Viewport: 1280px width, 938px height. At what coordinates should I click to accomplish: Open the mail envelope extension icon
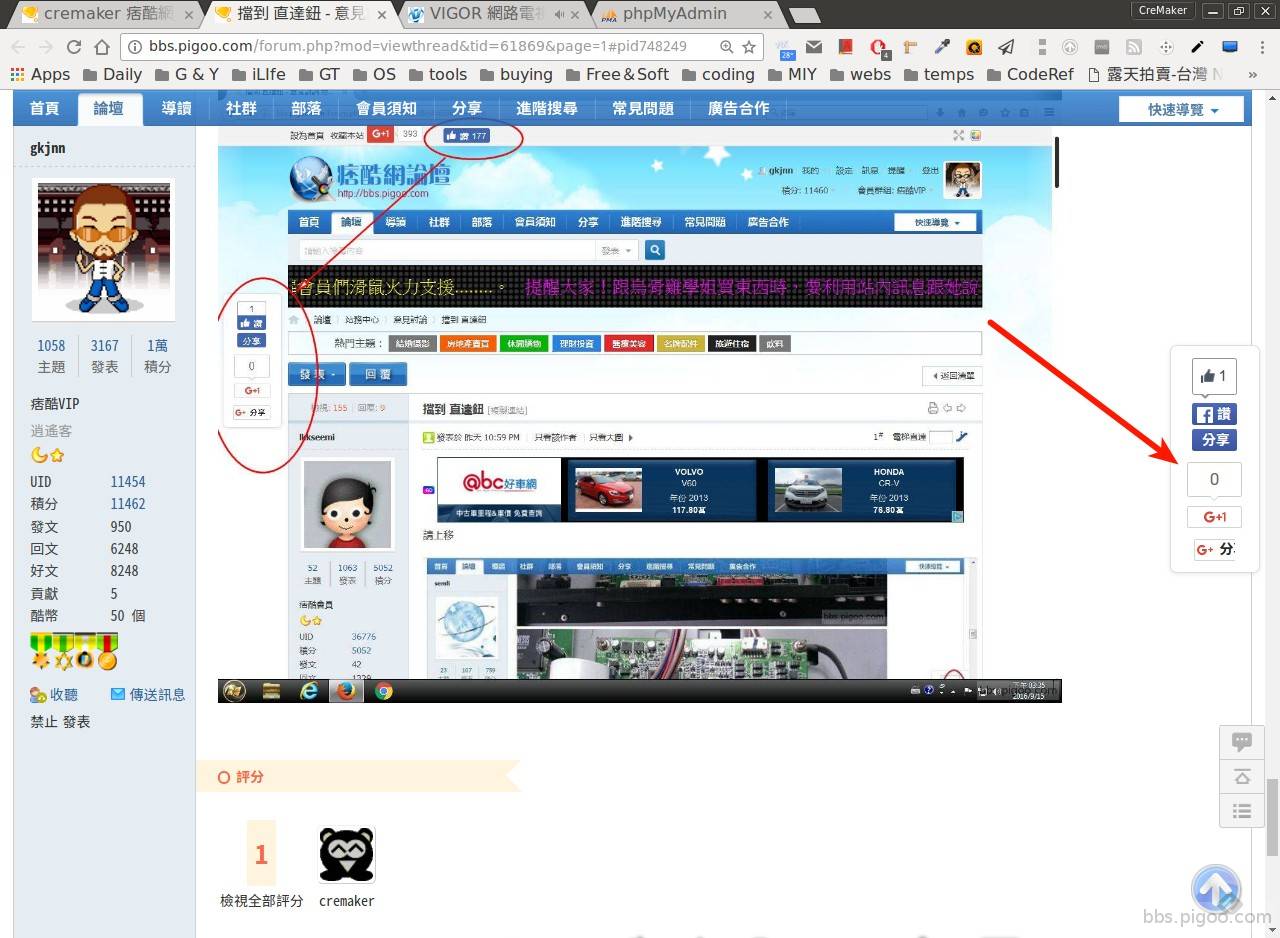pyautogui.click(x=815, y=47)
